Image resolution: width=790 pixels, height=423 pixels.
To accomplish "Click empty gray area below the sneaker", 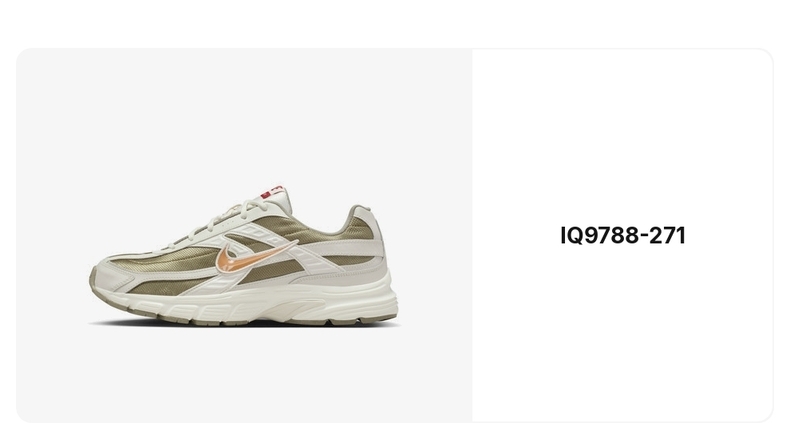I will click(x=244, y=375).
